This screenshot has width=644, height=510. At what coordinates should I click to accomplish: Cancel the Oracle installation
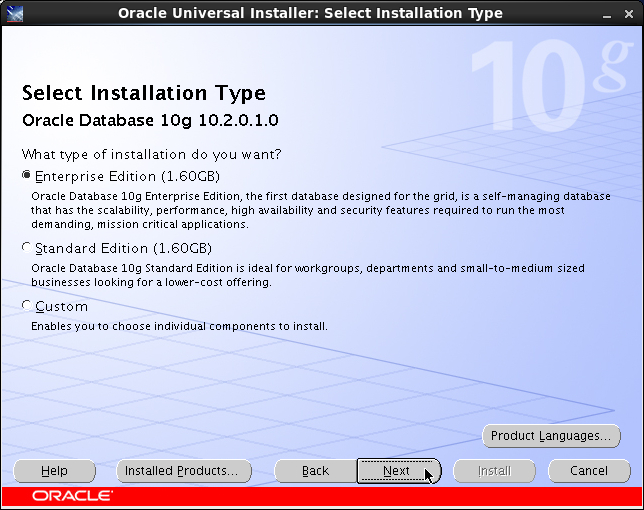[589, 471]
